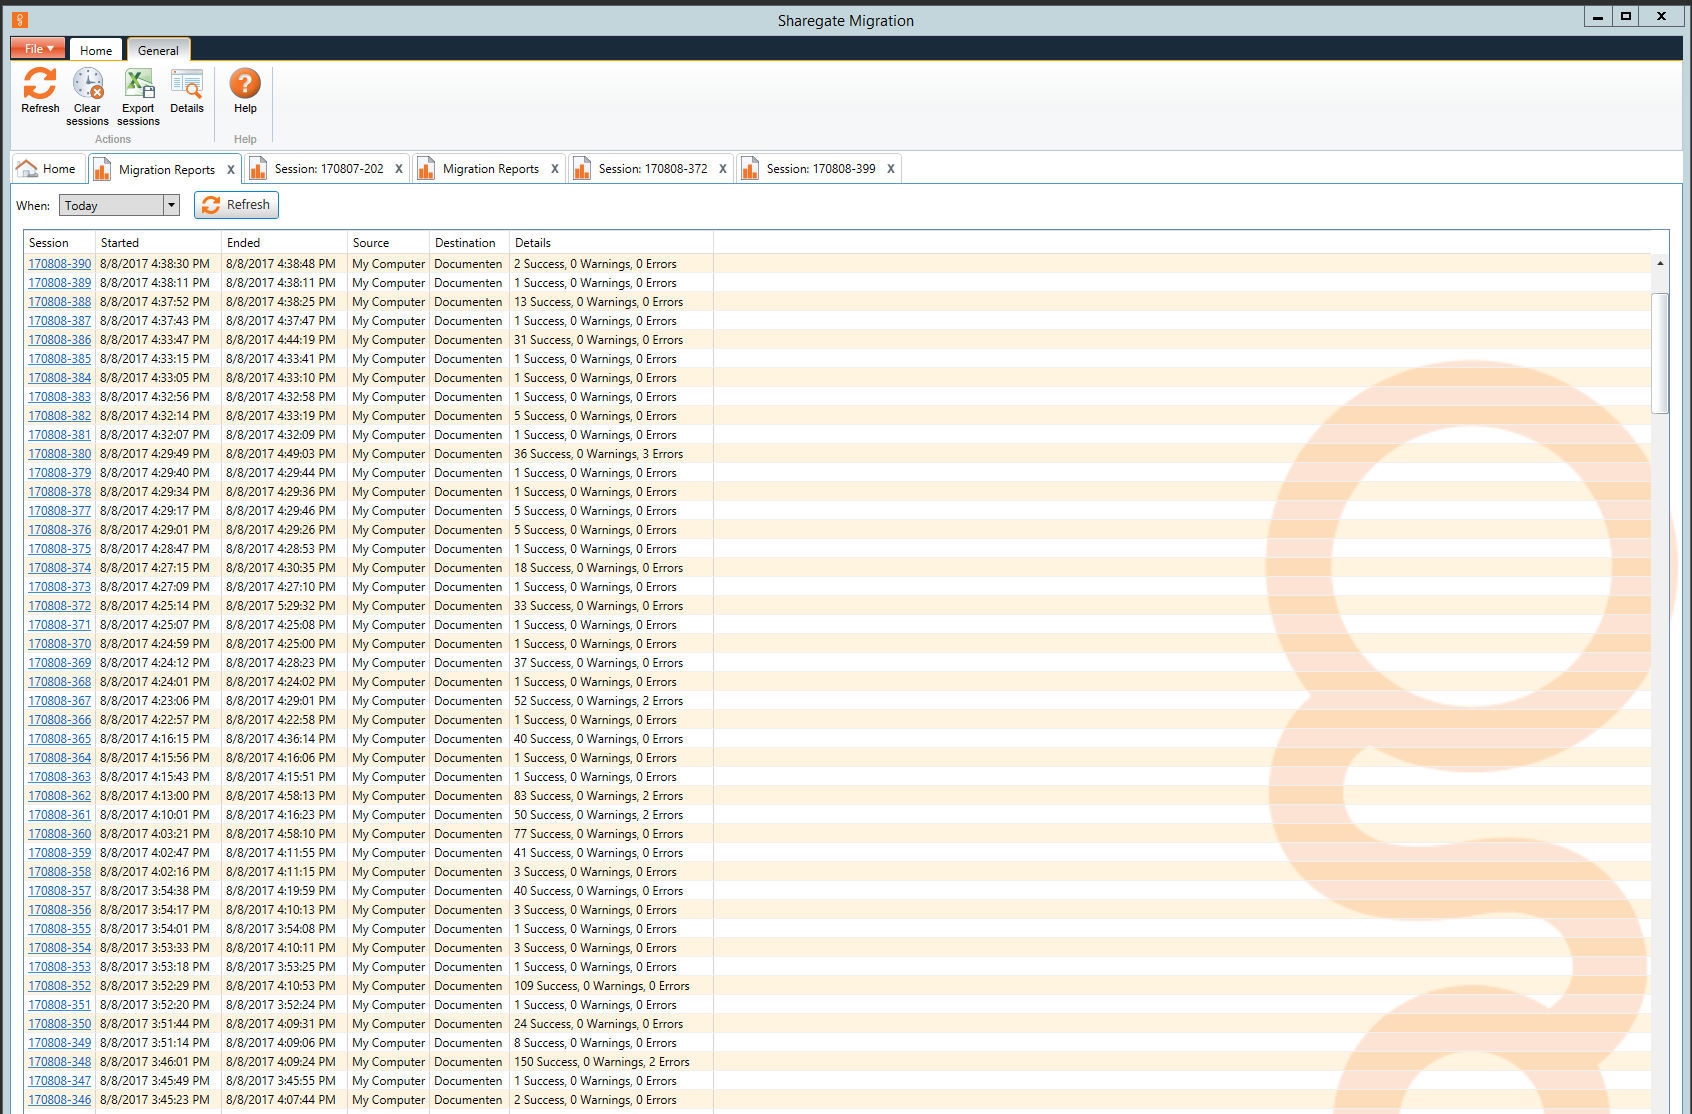Image resolution: width=1692 pixels, height=1114 pixels.
Task: Click ended time '8/8/2017 4:49:03 PM'
Action: click(281, 454)
